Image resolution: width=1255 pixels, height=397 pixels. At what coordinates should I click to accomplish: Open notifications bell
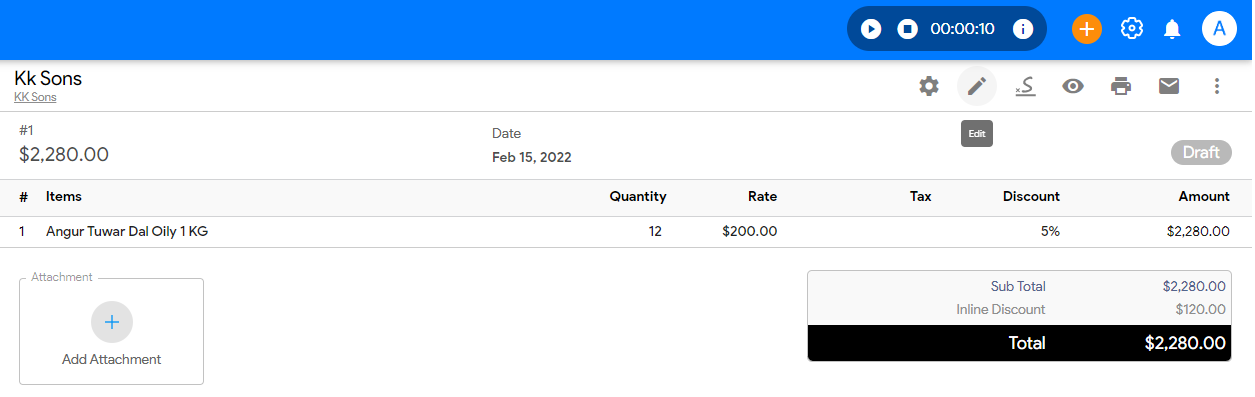point(1172,29)
